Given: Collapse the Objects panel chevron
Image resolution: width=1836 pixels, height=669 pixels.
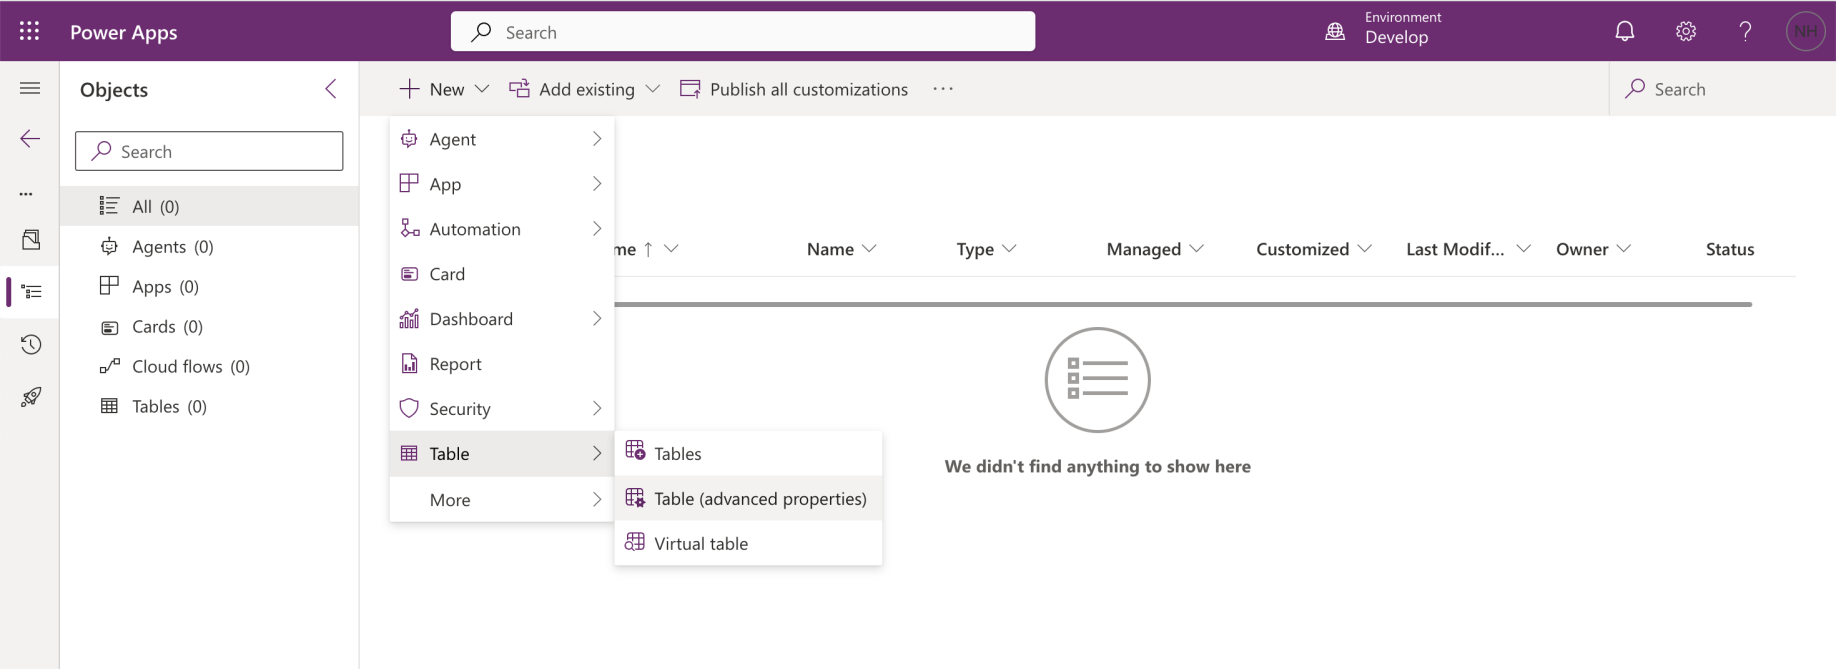Looking at the screenshot, I should 331,89.
